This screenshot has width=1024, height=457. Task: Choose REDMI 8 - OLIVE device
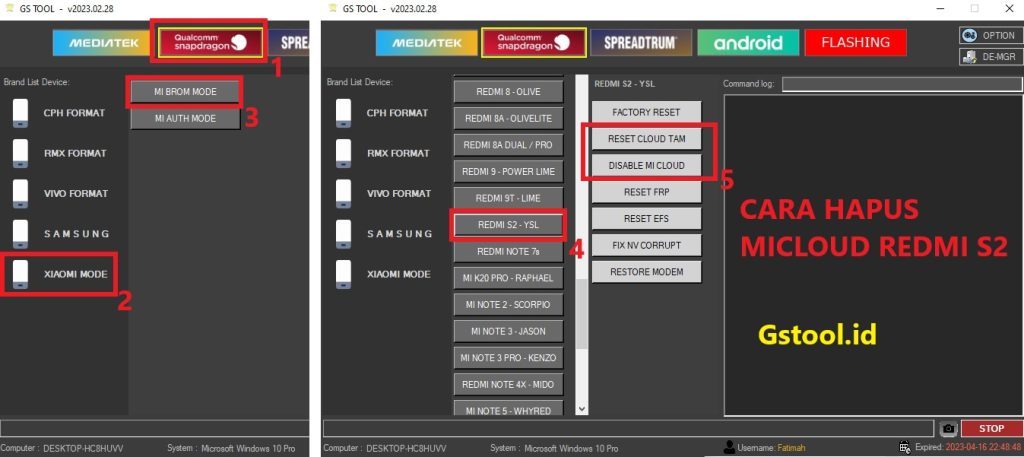click(x=508, y=92)
